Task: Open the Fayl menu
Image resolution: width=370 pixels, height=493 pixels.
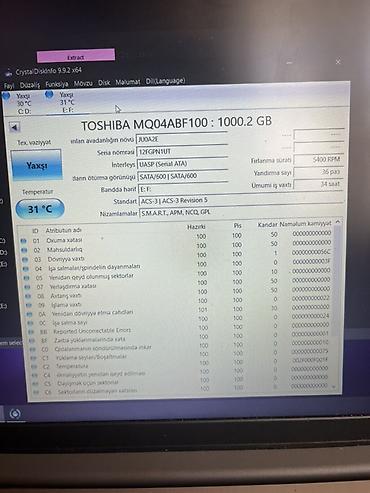Action: (9, 86)
